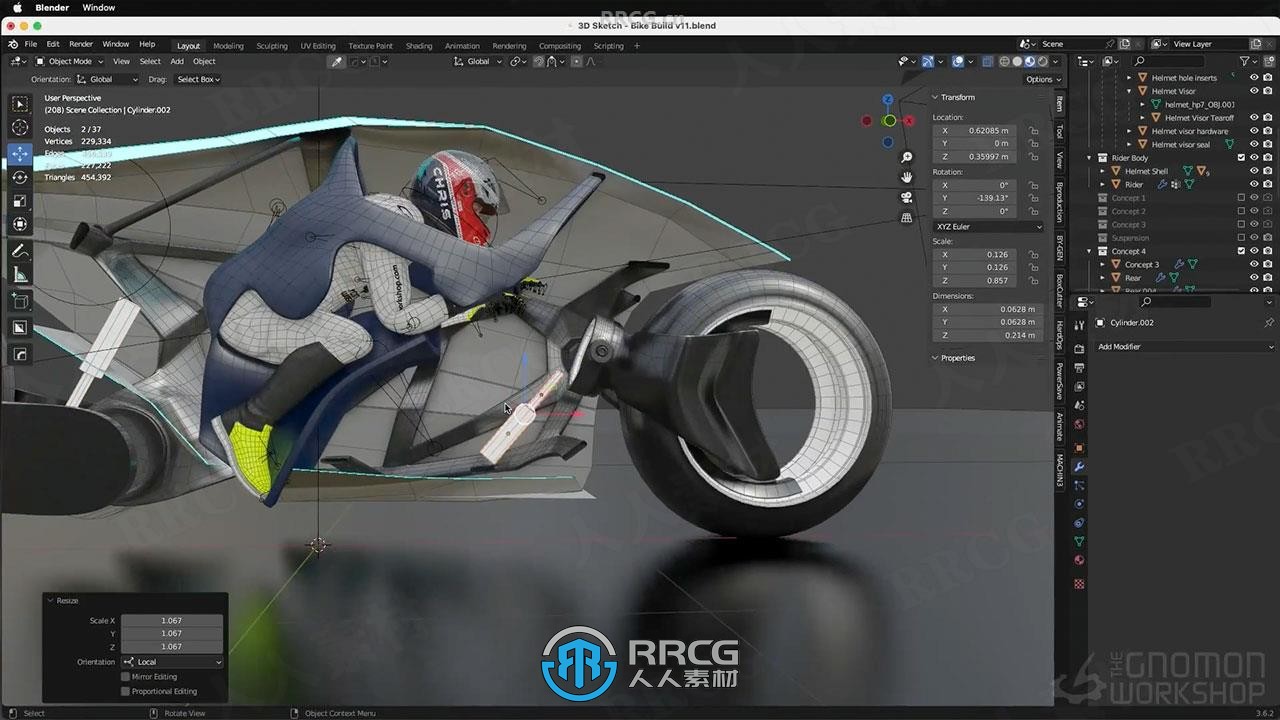
Task: Enable the Mirror Editing checkbox
Action: [125, 677]
